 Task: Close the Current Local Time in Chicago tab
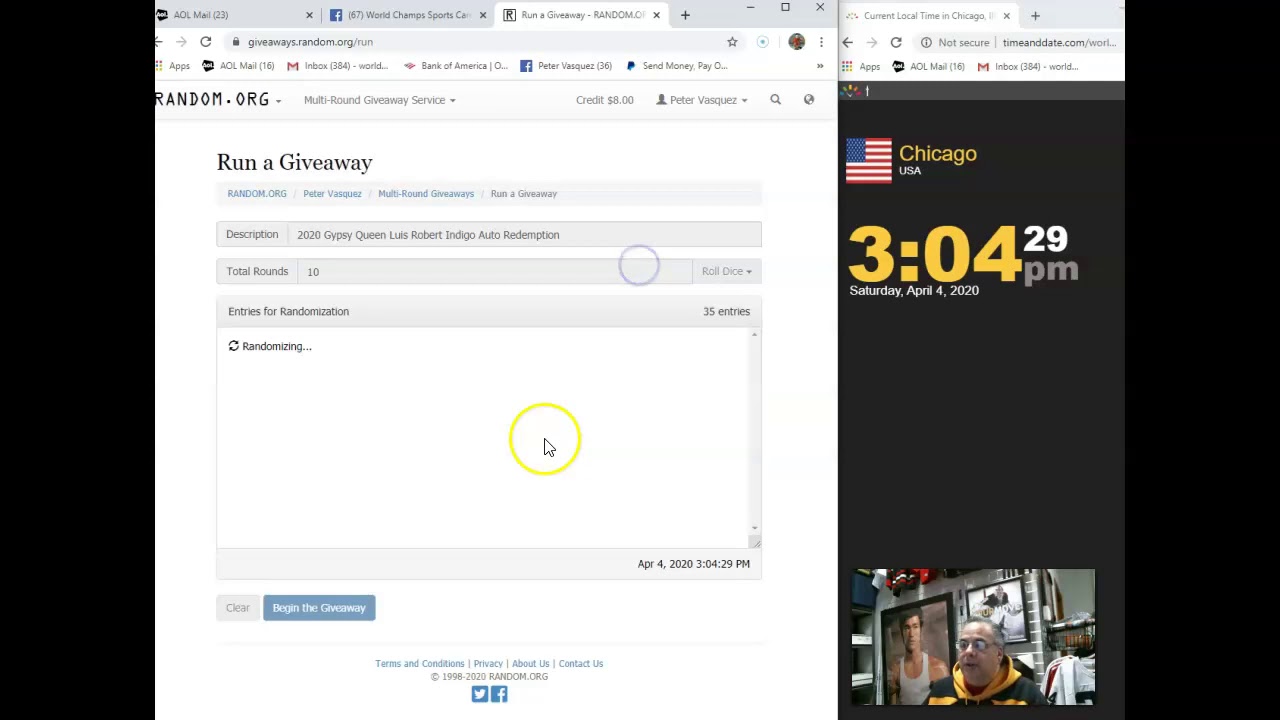click(1006, 16)
